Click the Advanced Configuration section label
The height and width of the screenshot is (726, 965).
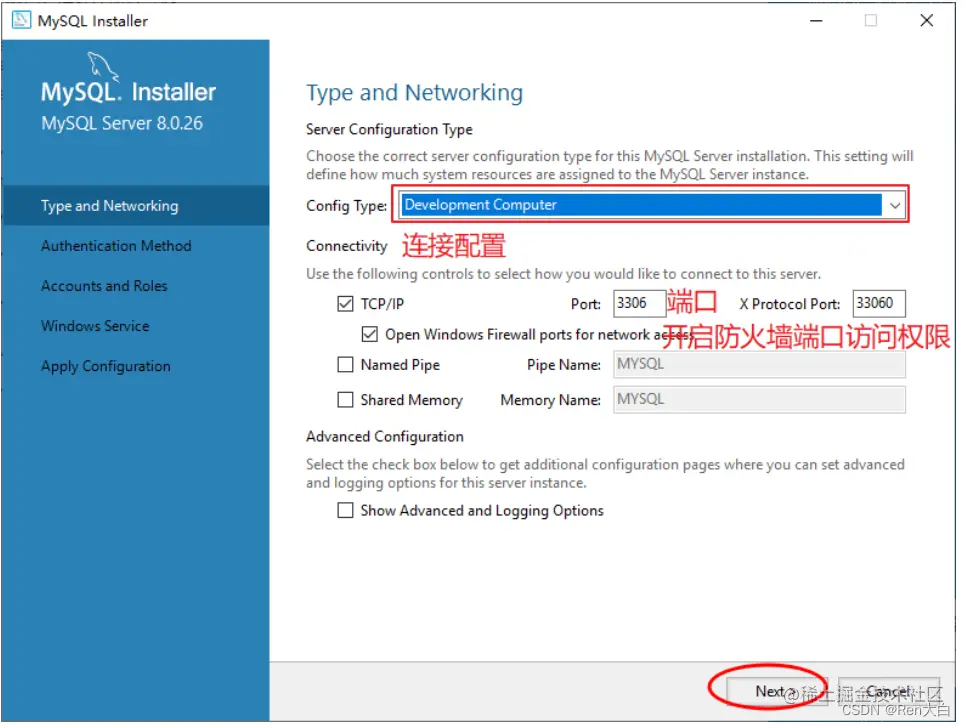pyautogui.click(x=385, y=437)
